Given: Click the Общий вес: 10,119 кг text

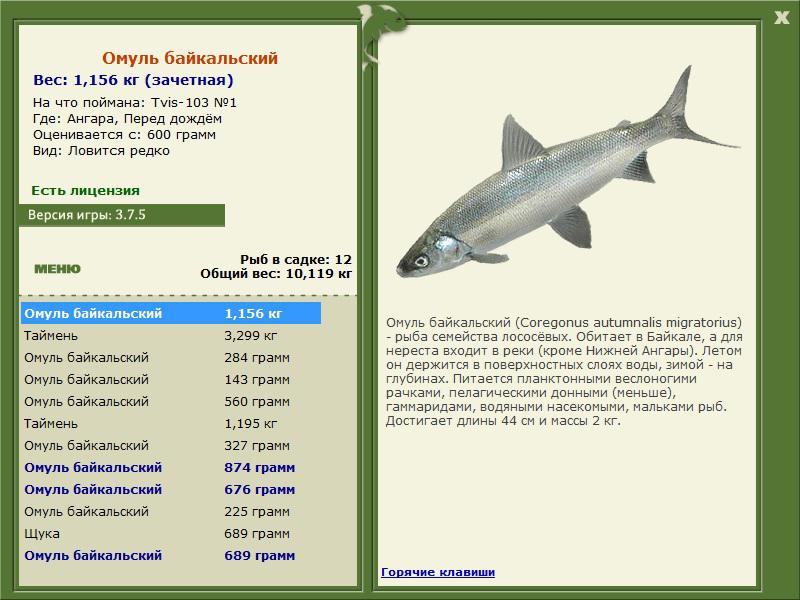Looking at the screenshot, I should [276, 273].
